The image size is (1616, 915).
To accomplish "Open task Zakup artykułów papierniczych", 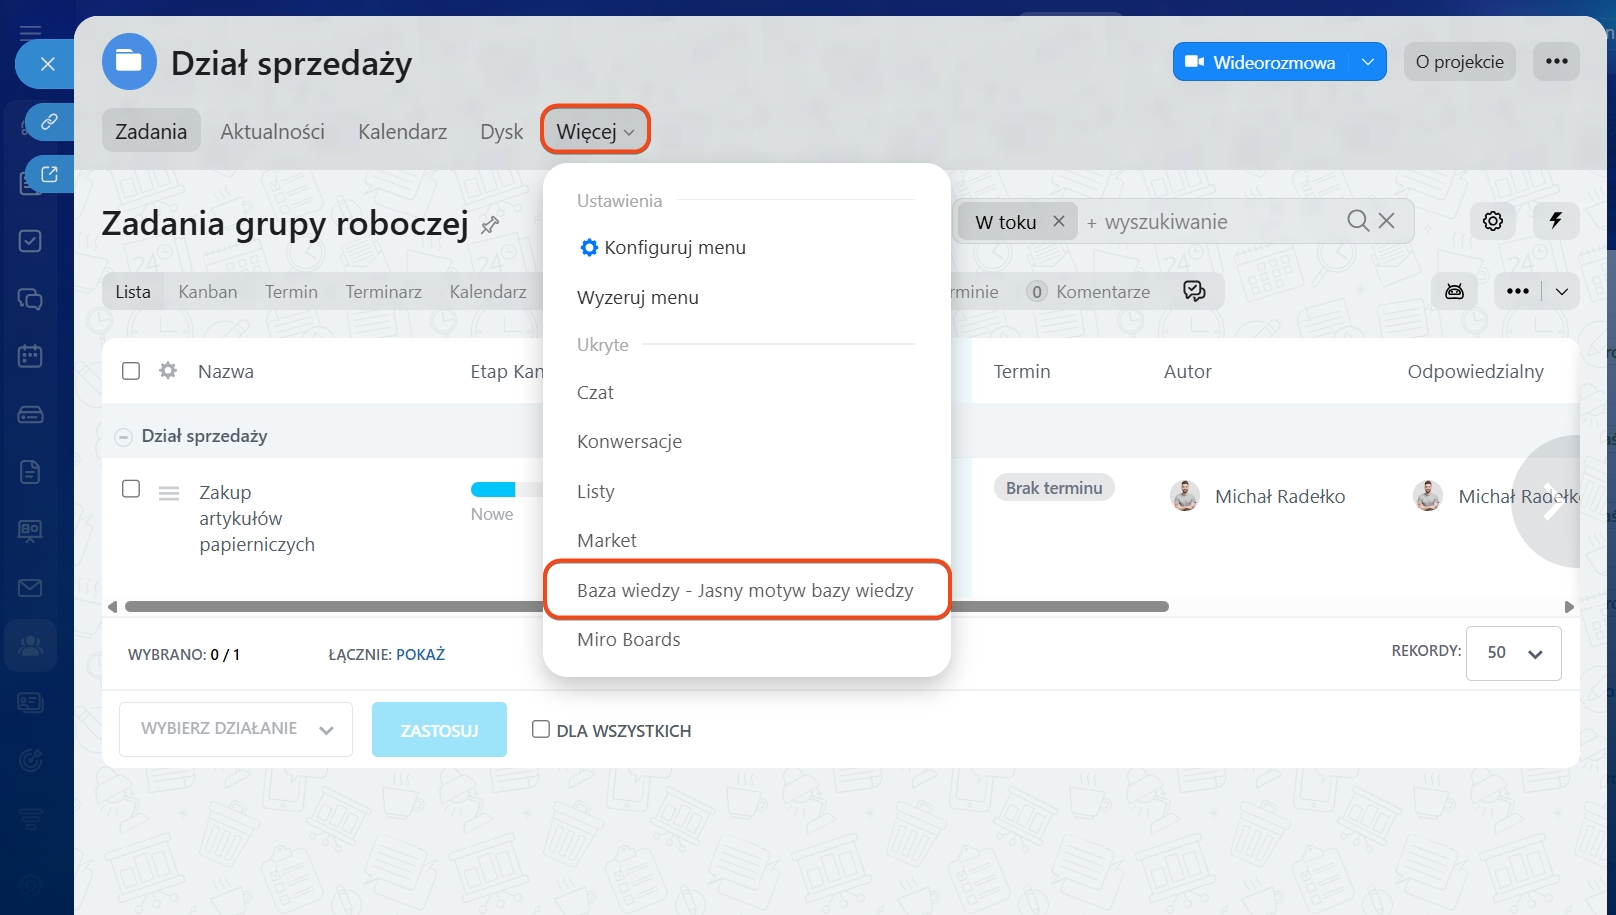I will pos(257,518).
